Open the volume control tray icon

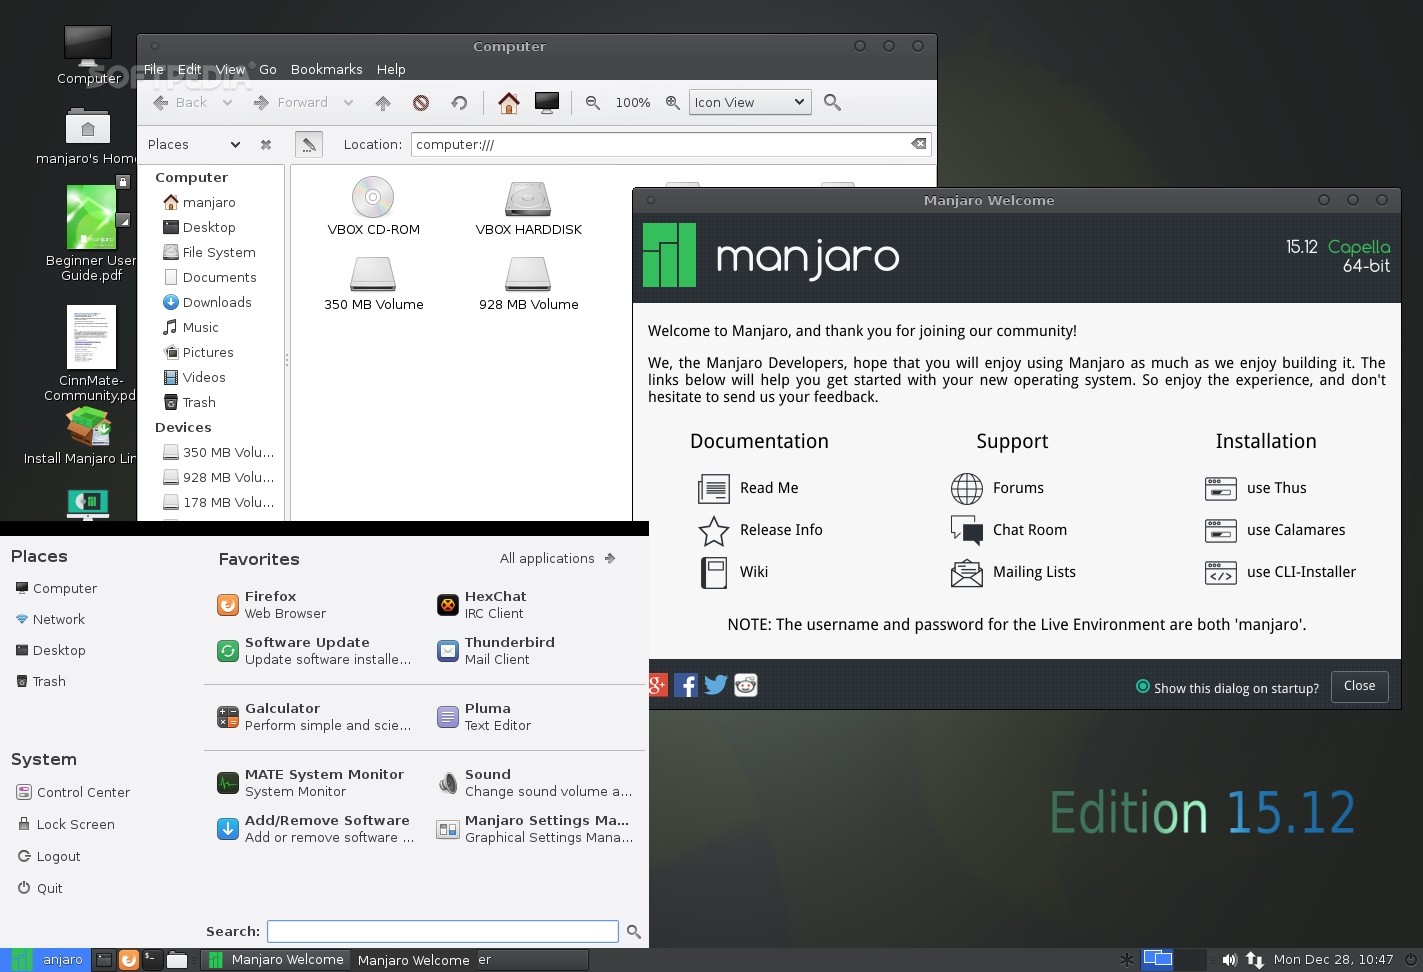pos(1229,960)
